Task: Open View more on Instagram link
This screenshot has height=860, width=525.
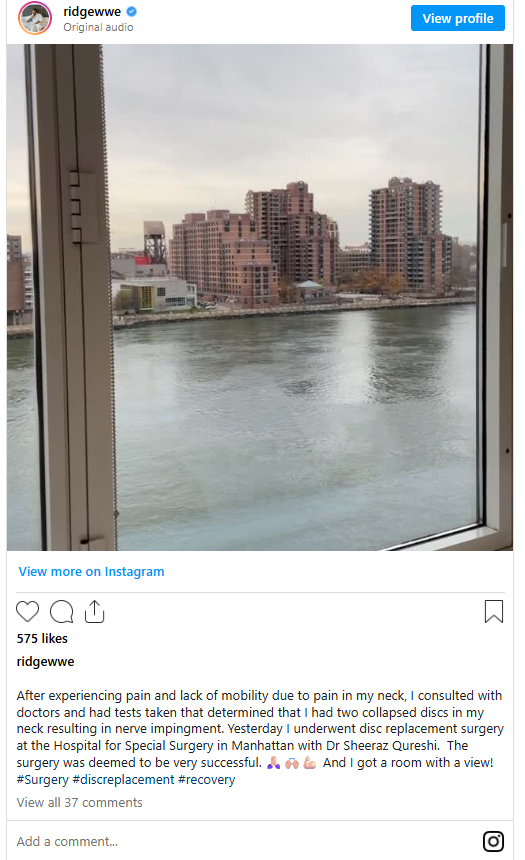Action: pyautogui.click(x=91, y=572)
